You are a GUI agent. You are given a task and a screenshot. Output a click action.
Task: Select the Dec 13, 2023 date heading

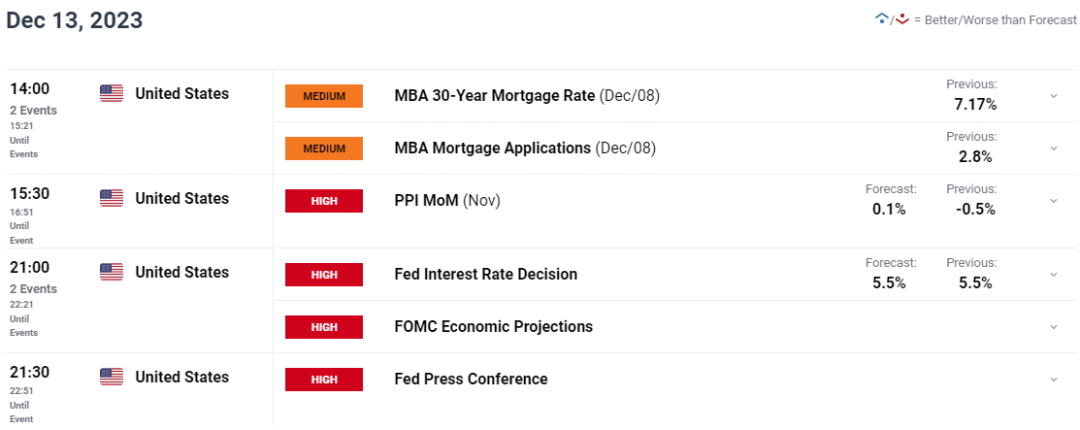point(74,20)
